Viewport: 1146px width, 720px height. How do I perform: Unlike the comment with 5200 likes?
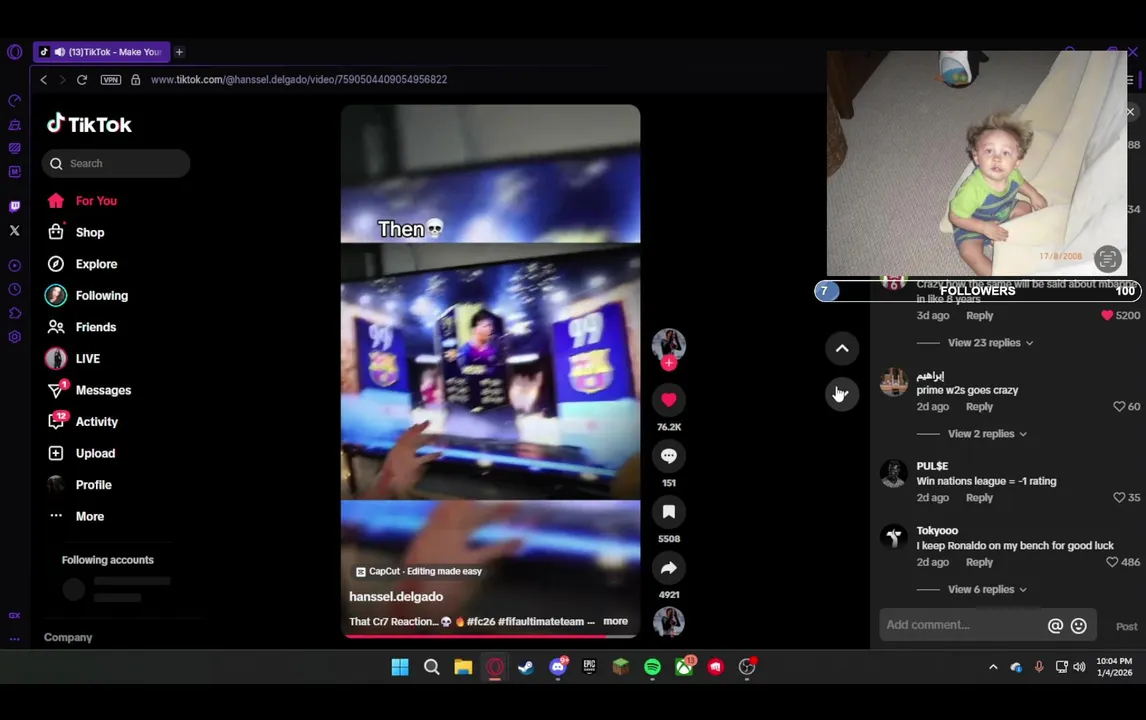pos(1107,316)
